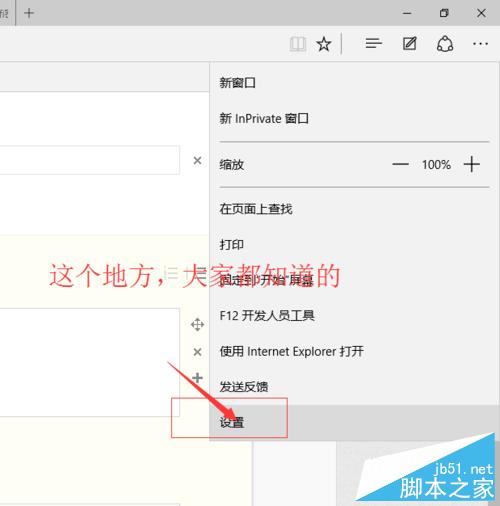500x506 pixels.
Task: Decrease zoom with the minus button
Action: [400, 164]
